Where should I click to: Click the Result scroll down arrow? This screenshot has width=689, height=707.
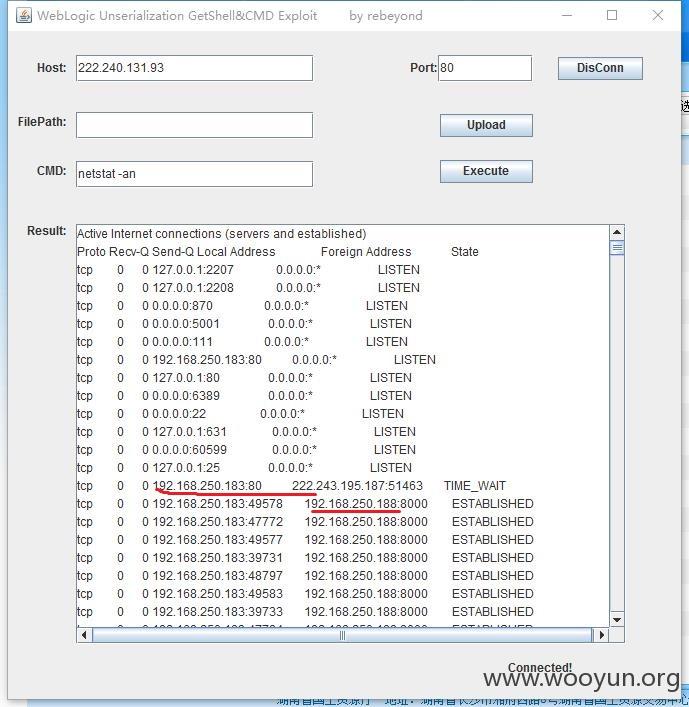click(617, 620)
